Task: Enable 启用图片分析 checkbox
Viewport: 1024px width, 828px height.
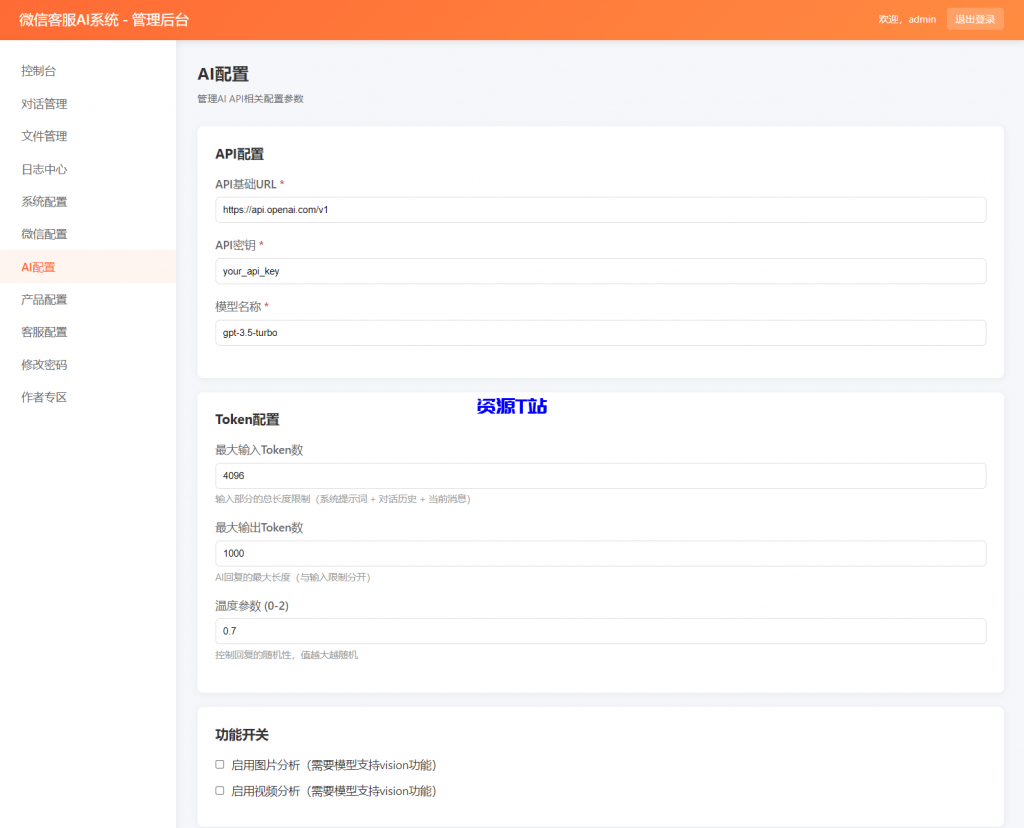Action: click(x=219, y=764)
